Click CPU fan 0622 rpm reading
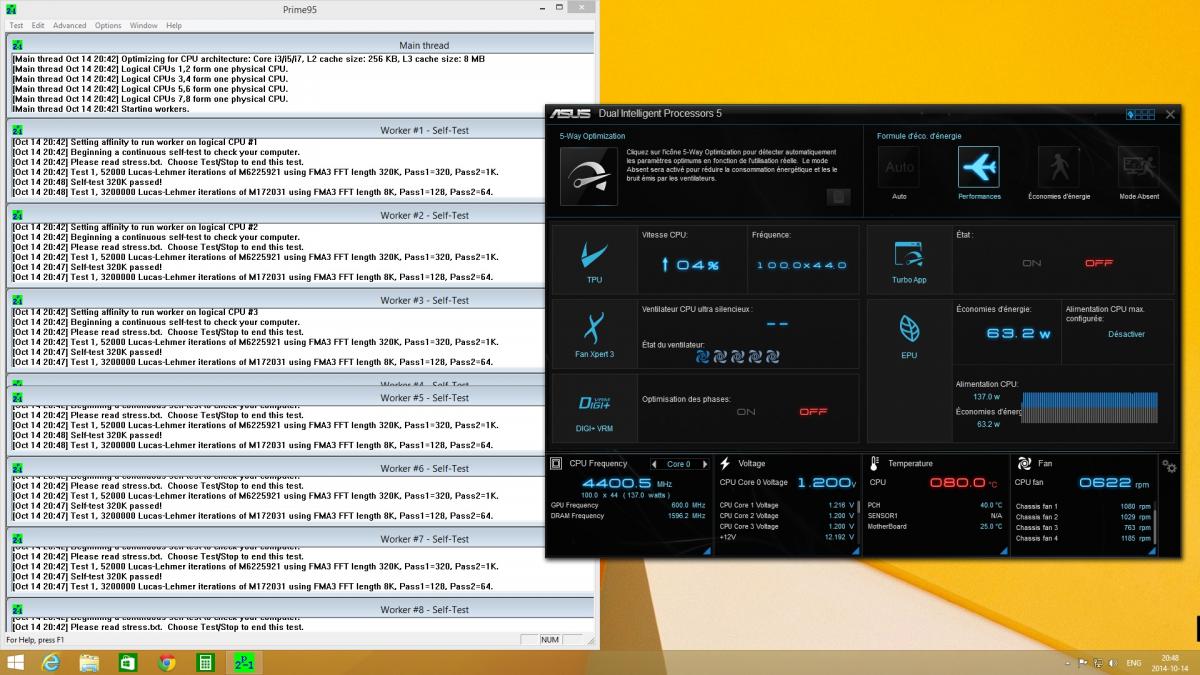Screen dimensions: 1200x675 coord(1105,482)
